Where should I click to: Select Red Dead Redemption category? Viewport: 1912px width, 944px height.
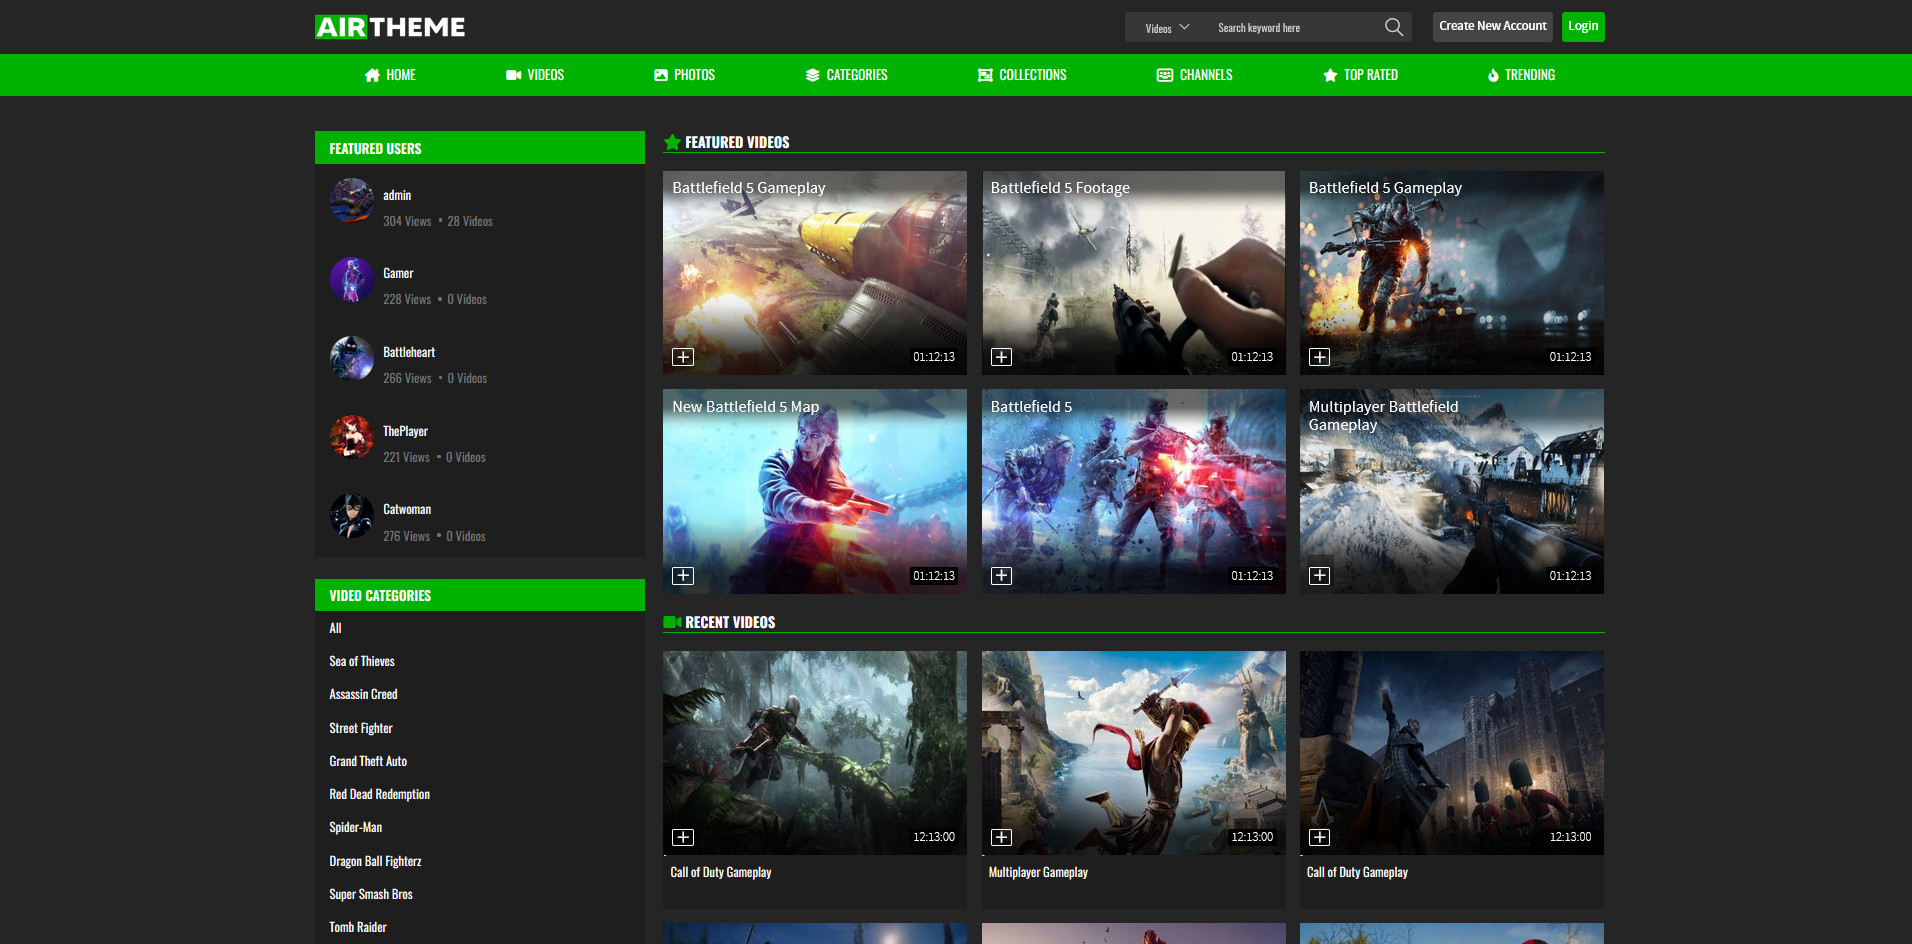pos(380,794)
